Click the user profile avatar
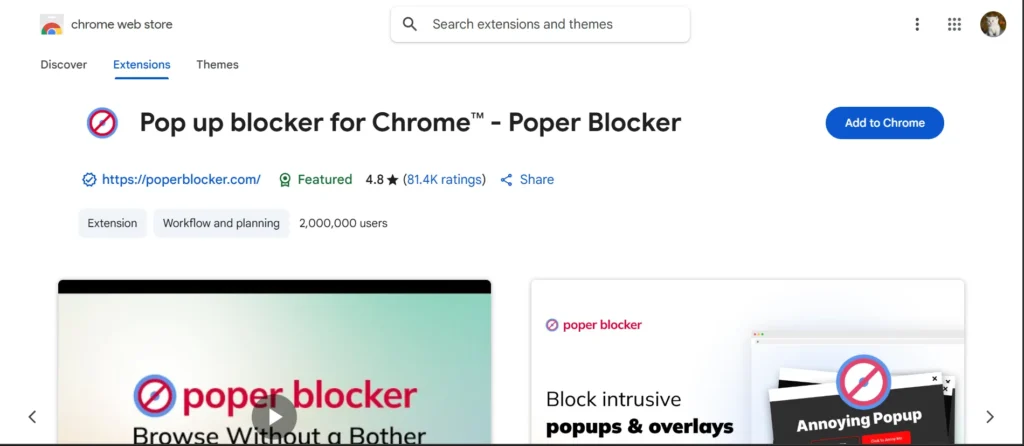Viewport: 1024px width, 446px height. (x=992, y=25)
